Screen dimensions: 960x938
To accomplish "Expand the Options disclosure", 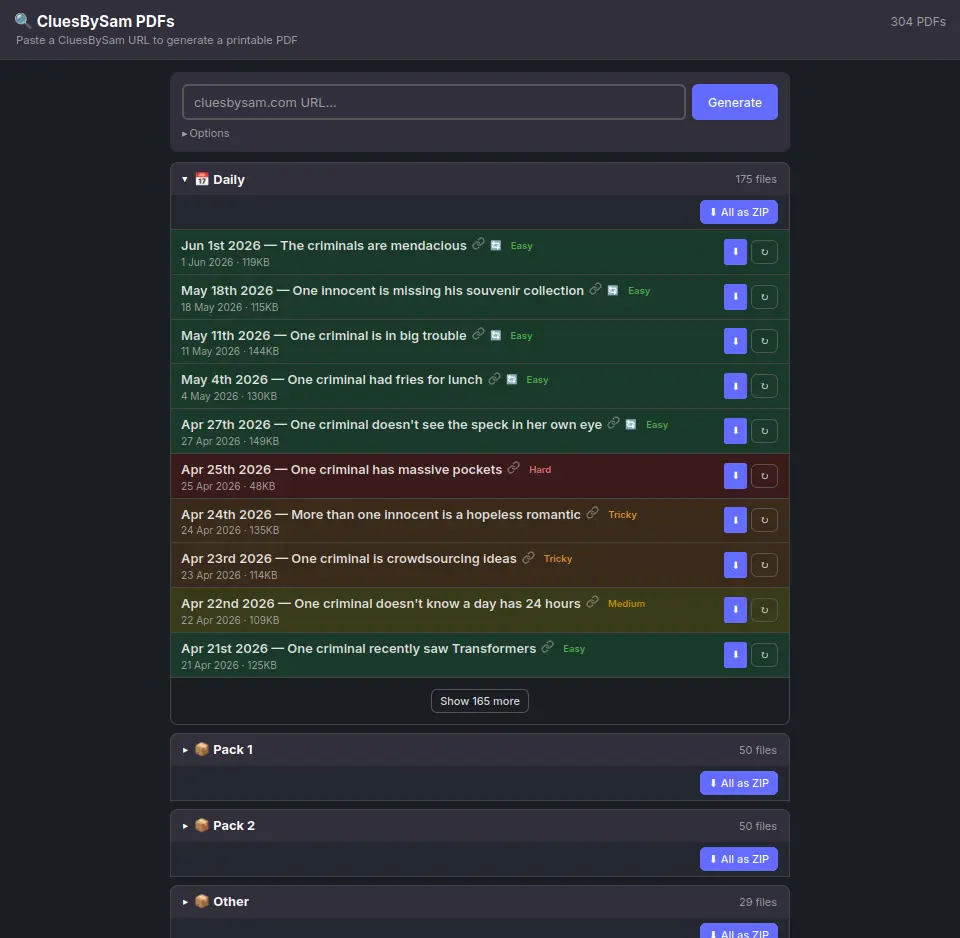I will coord(206,133).
